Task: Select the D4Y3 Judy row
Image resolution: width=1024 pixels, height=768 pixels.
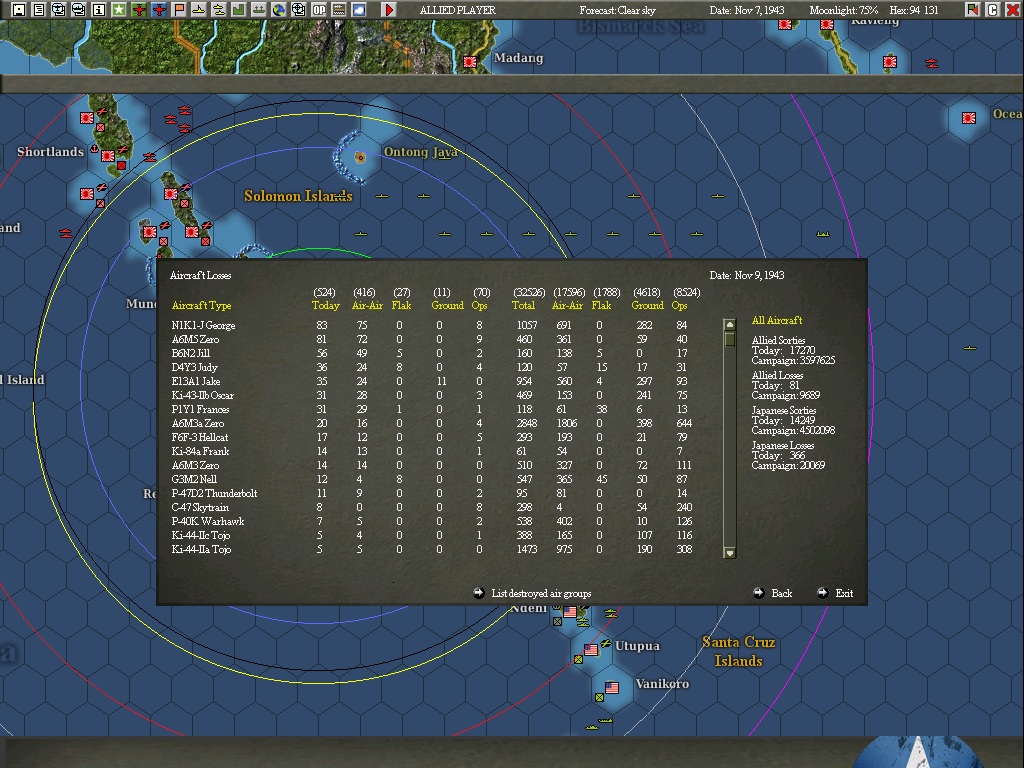Action: (x=432, y=367)
